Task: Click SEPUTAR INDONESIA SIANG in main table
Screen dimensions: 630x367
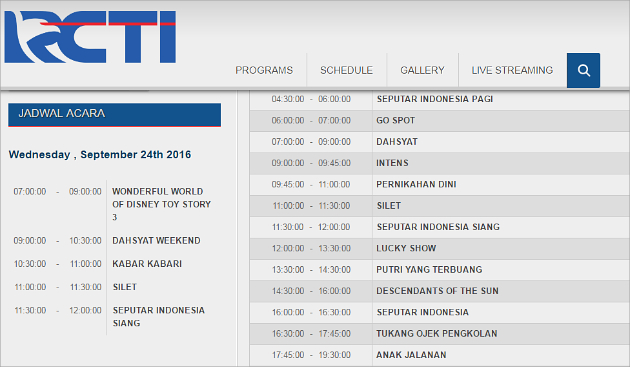Action: [x=438, y=227]
